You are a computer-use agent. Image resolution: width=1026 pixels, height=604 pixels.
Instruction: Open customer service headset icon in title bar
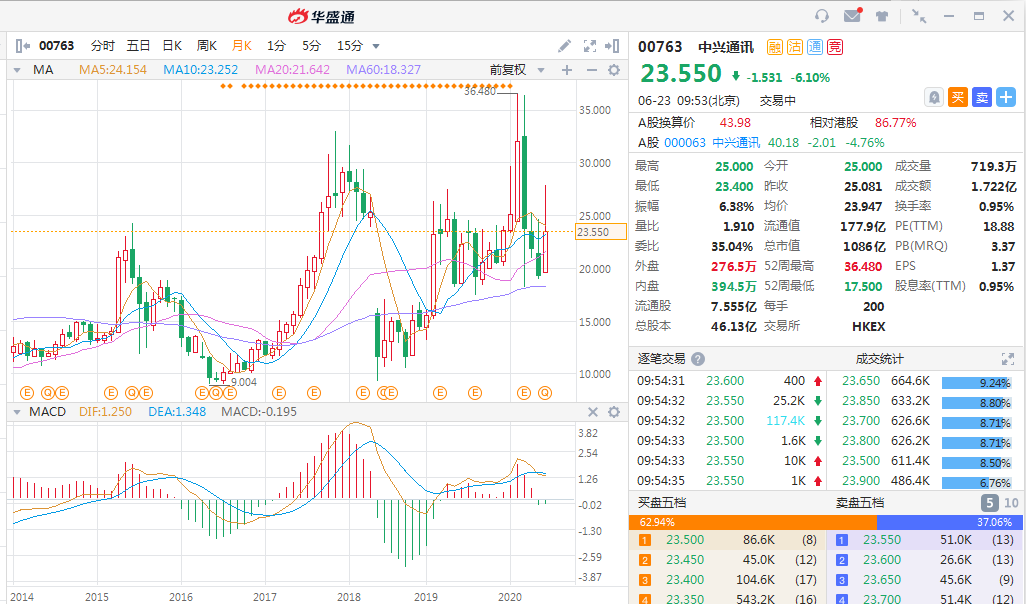point(822,16)
